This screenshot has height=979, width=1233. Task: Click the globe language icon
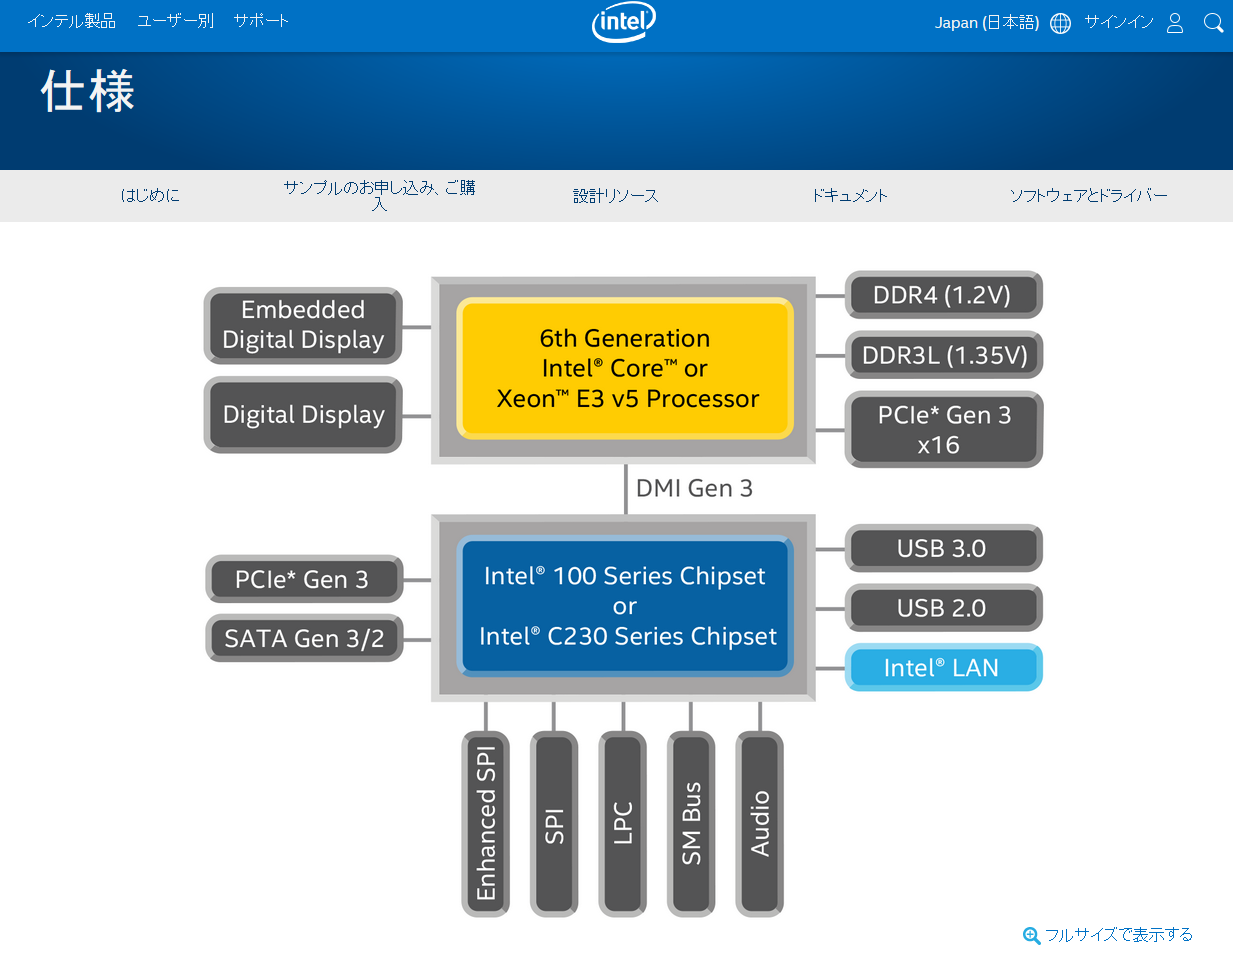point(1061,23)
